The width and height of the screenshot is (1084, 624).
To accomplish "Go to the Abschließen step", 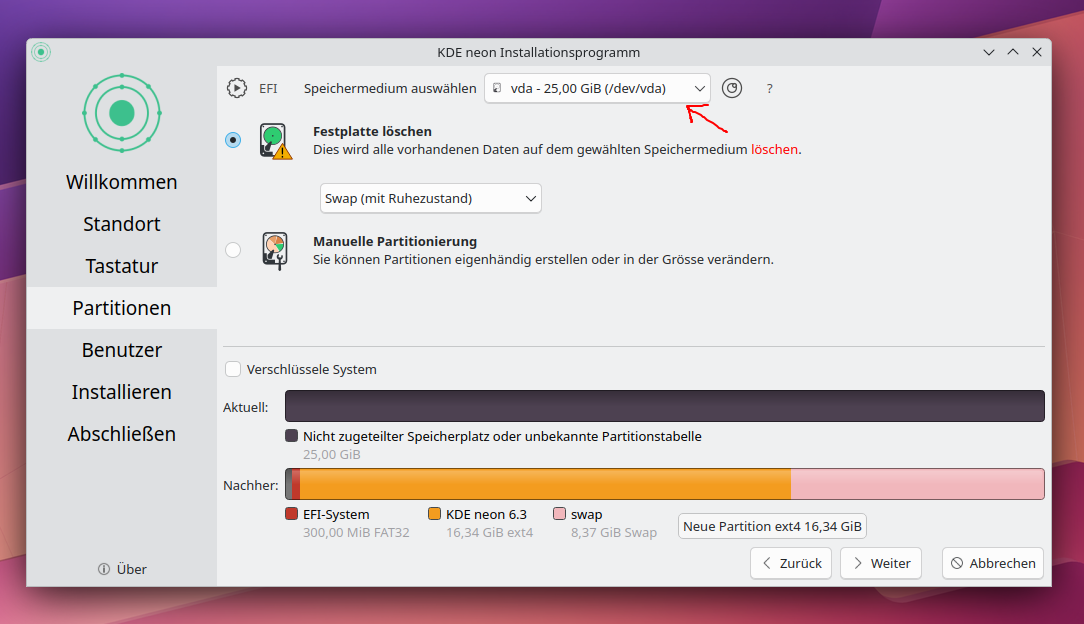I will (x=122, y=434).
